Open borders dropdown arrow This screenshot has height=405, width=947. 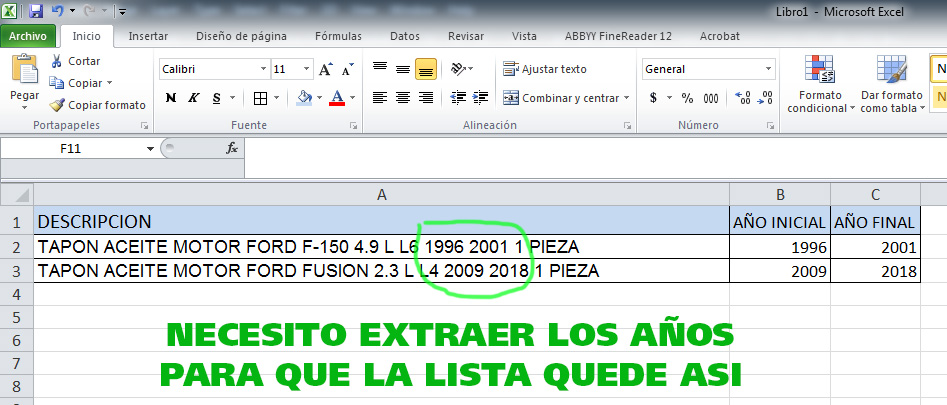pos(277,98)
